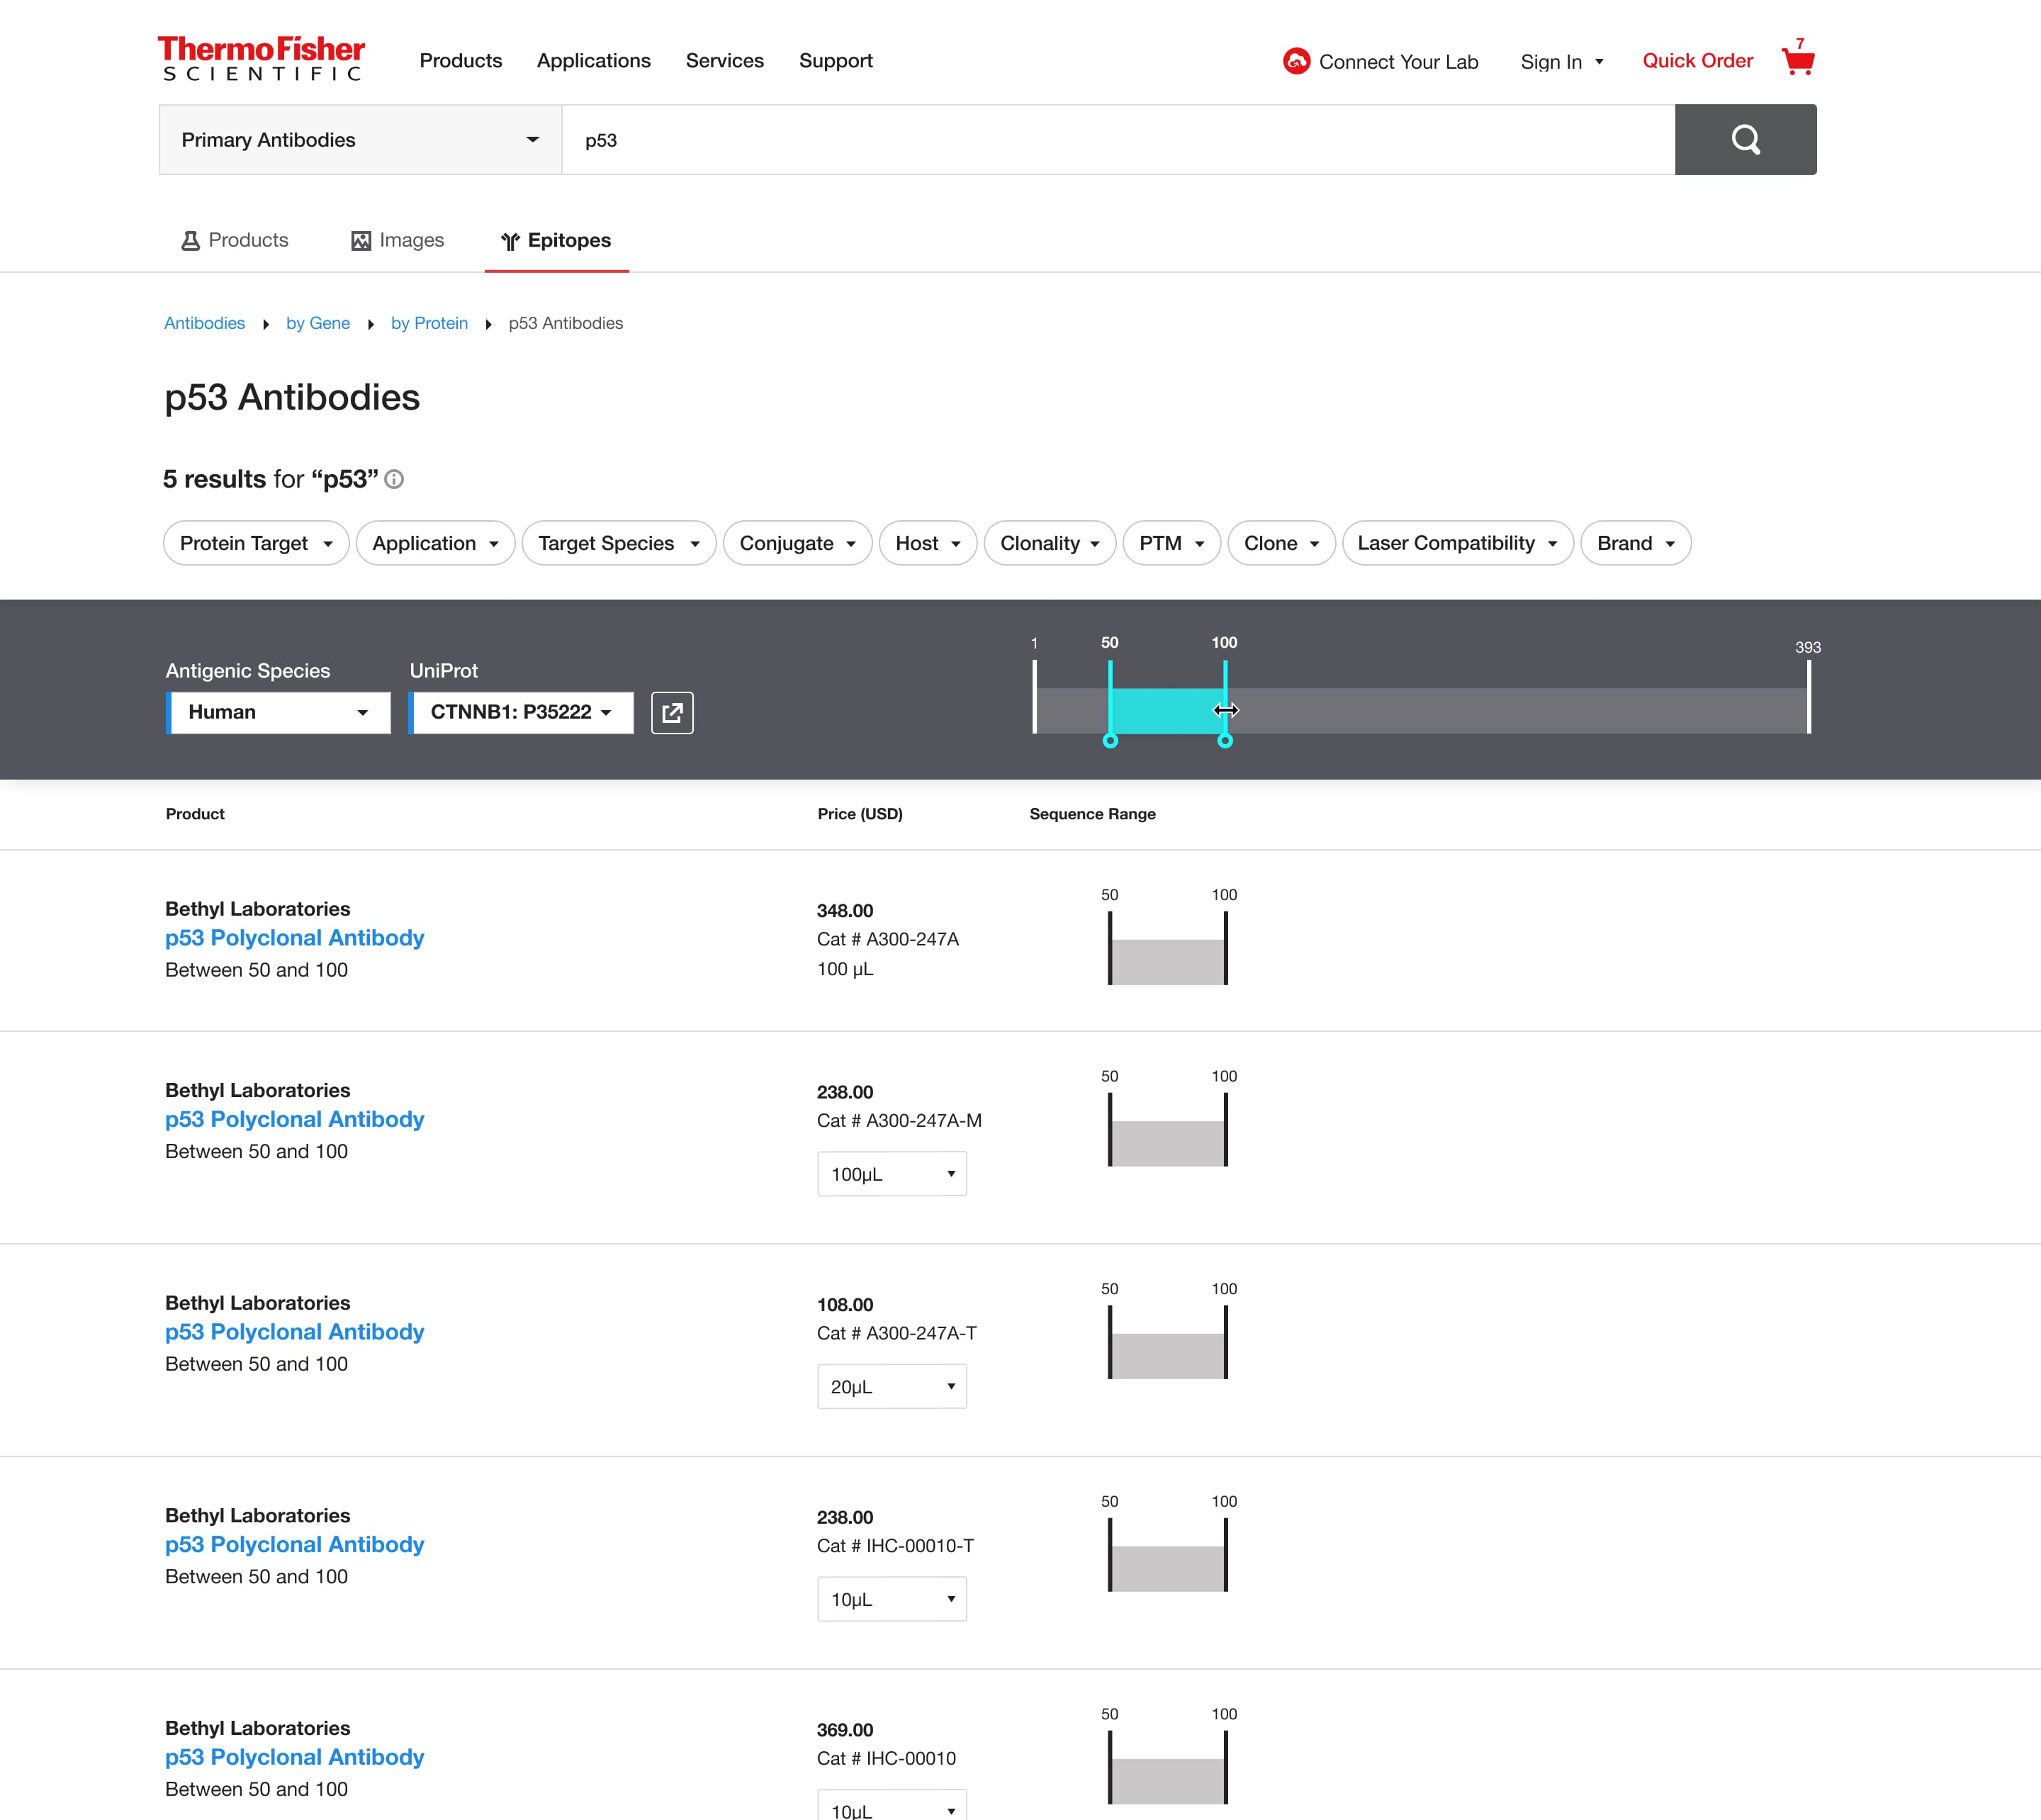Click the price 348.00
The width and height of the screenshot is (2041, 1820).
coord(845,911)
